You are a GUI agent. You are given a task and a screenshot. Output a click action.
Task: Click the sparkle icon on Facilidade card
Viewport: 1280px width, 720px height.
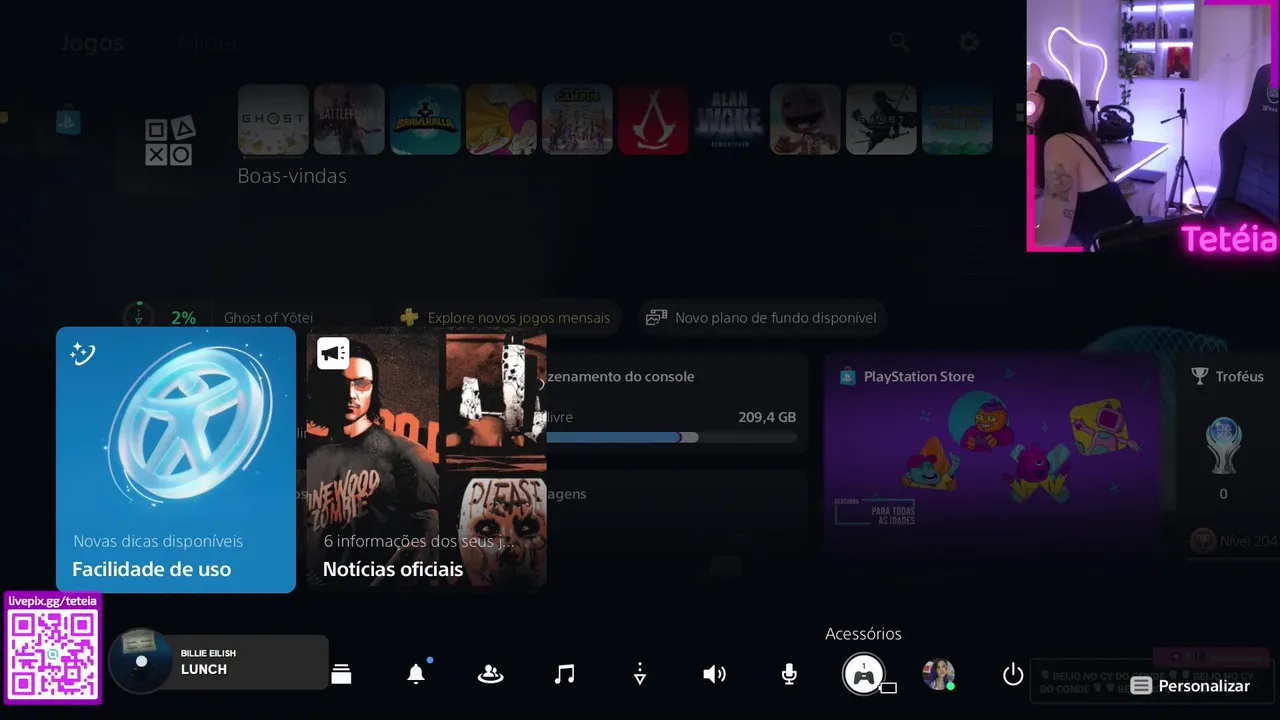point(82,353)
